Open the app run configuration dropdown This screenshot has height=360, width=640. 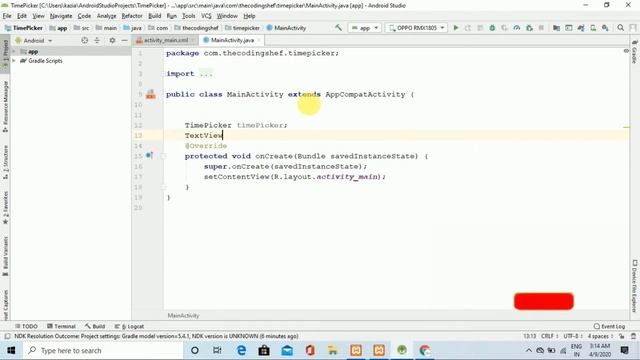click(365, 28)
